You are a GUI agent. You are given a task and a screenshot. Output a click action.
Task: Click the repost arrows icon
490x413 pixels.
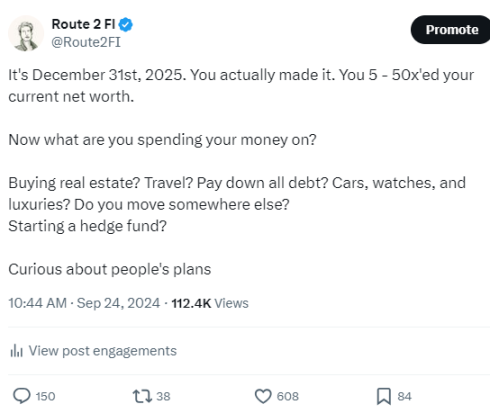click(x=142, y=396)
